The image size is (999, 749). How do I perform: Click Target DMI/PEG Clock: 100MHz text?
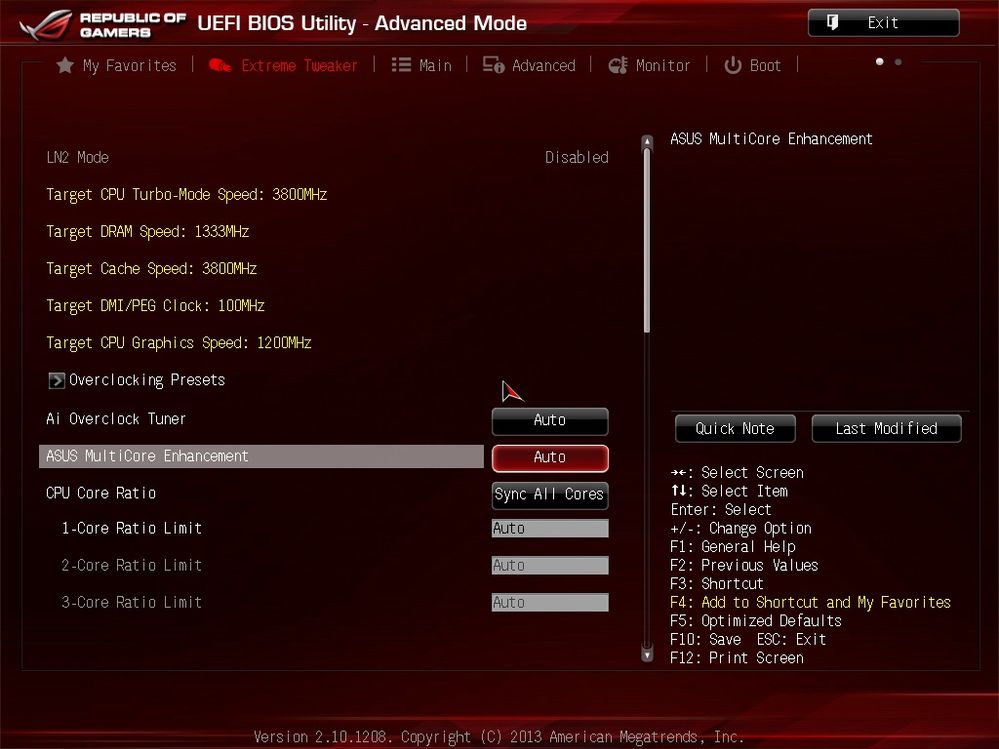pos(155,306)
